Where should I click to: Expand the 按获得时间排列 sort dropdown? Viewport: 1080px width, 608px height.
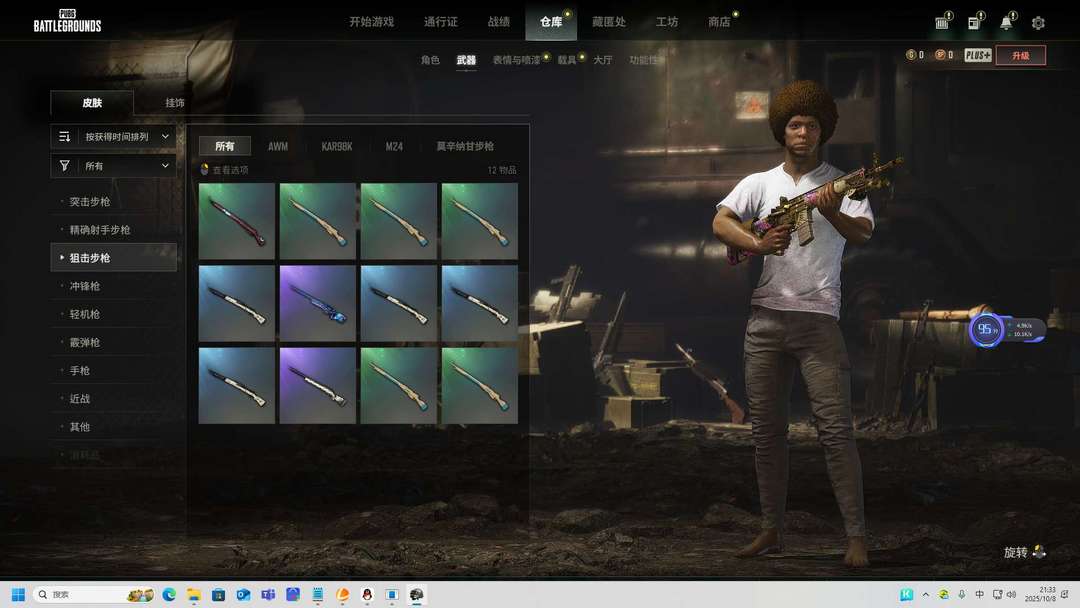point(114,136)
